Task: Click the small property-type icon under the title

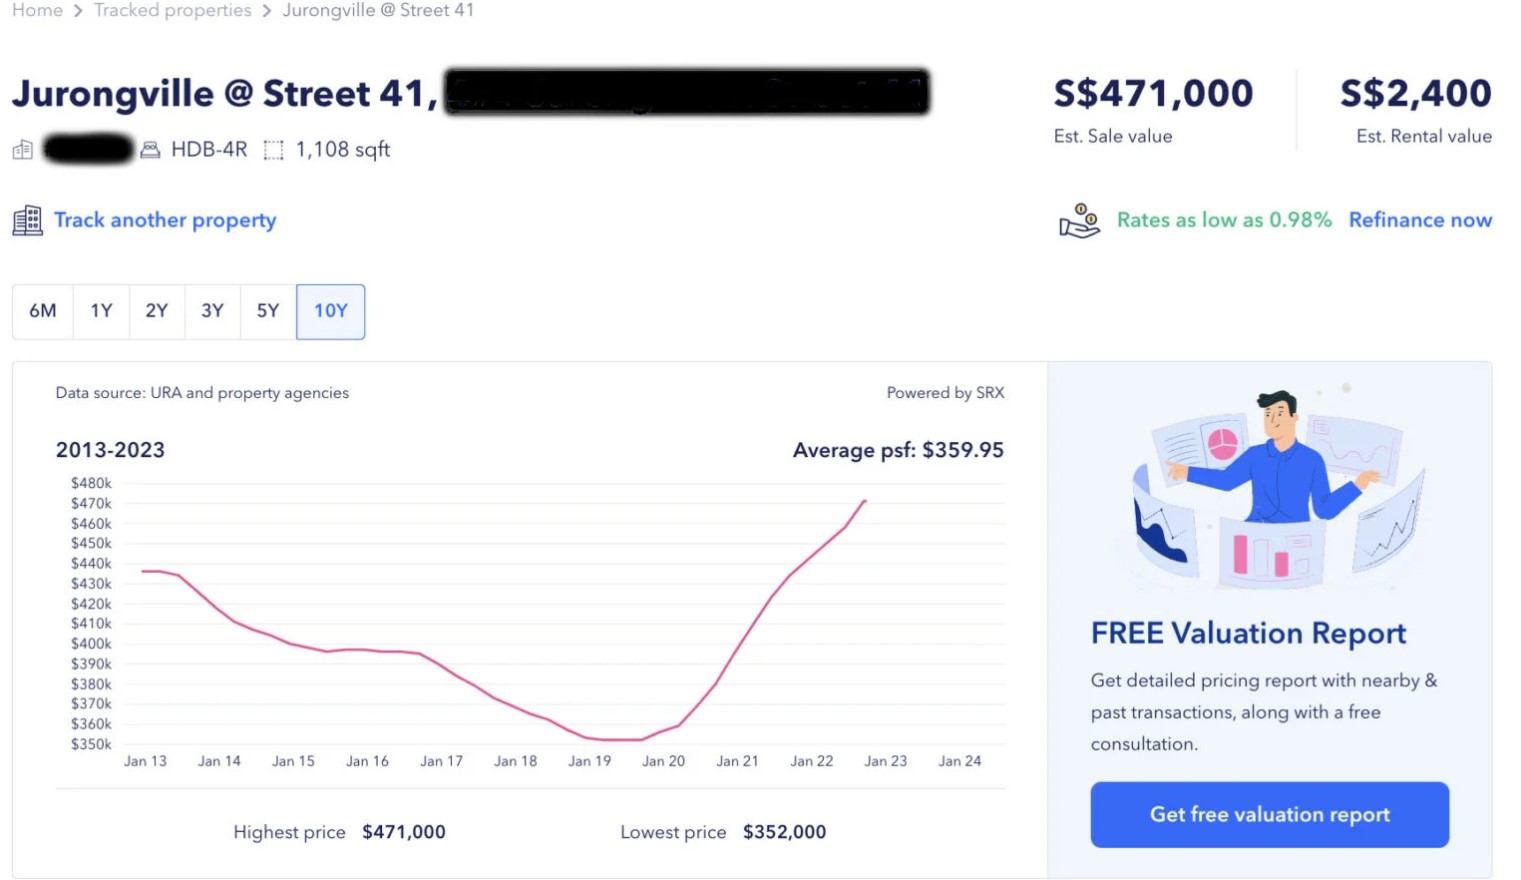Action: coord(23,150)
